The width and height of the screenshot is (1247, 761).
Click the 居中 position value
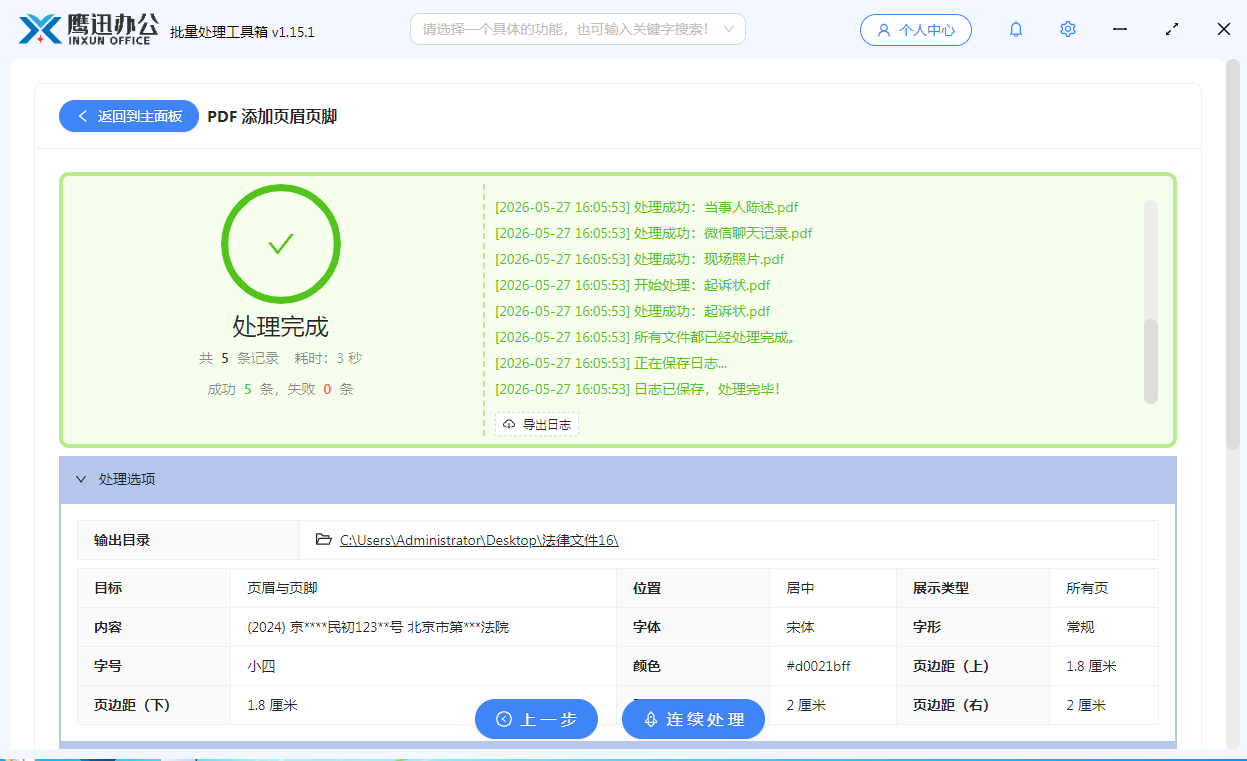800,588
